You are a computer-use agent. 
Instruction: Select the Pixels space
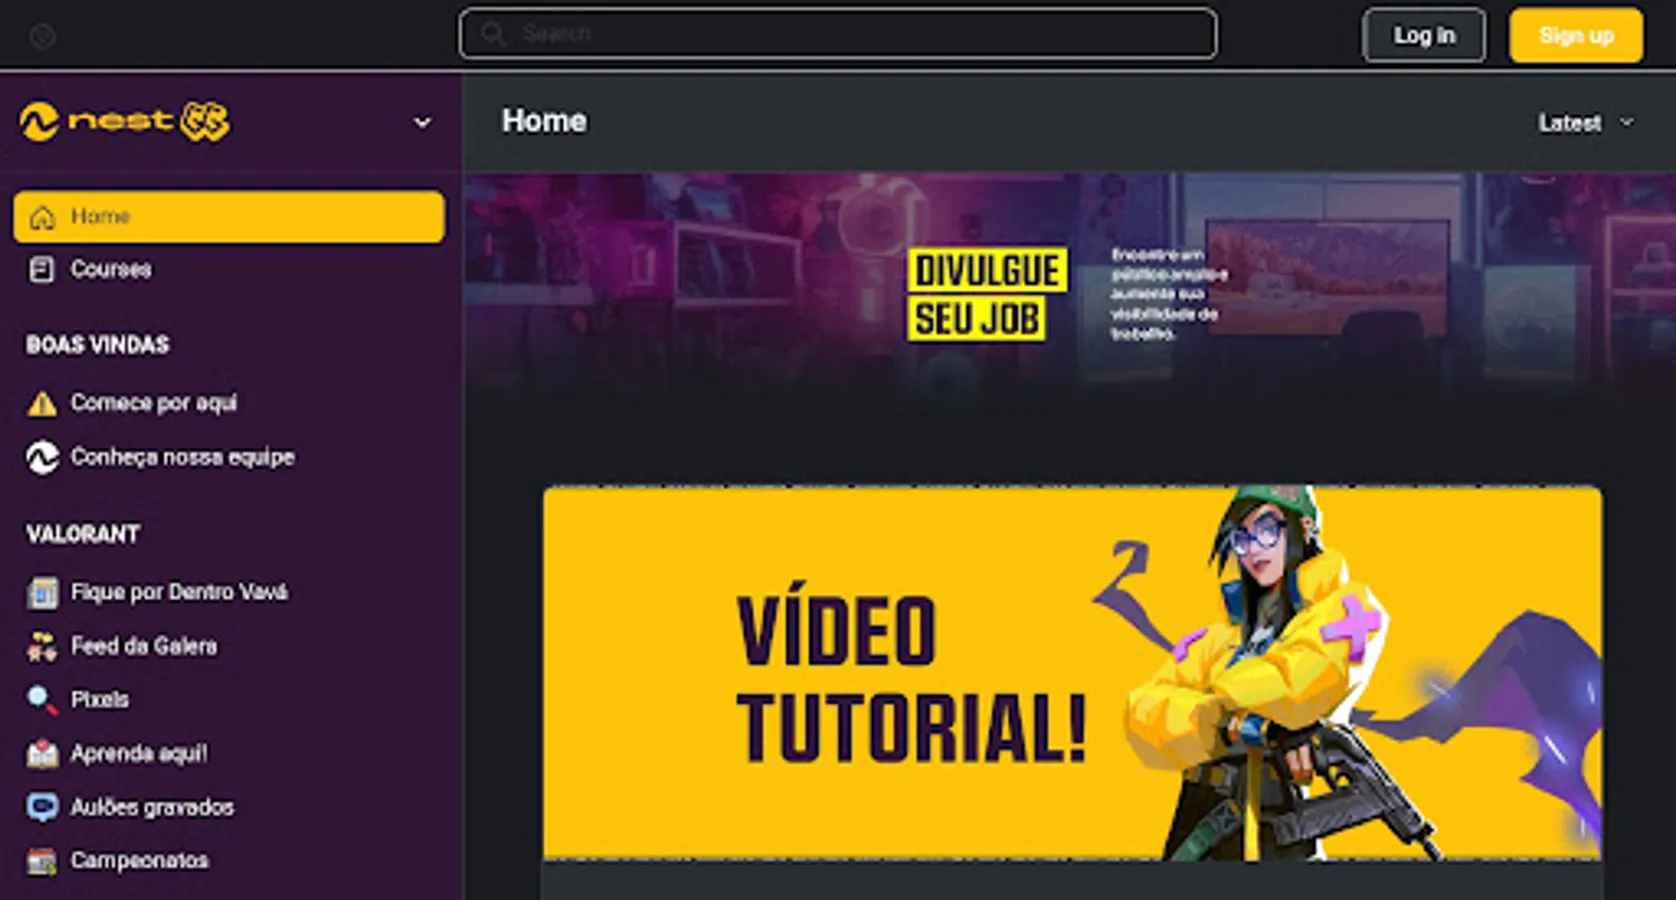pyautogui.click(x=229, y=700)
